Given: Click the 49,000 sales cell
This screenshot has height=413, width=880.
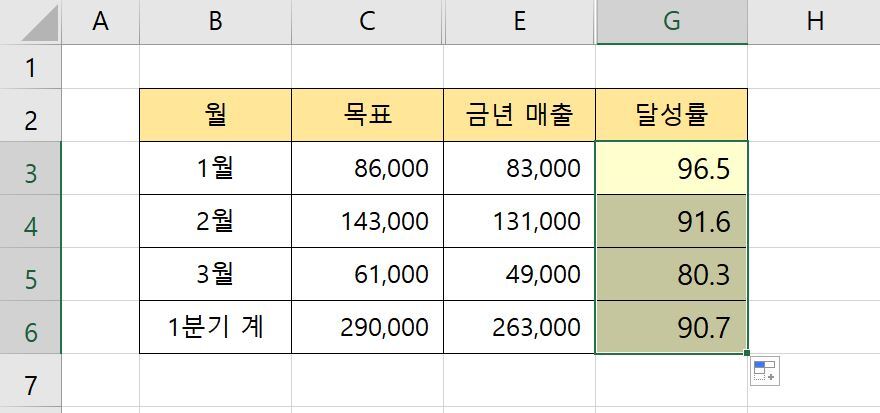Looking at the screenshot, I should pyautogui.click(x=520, y=274).
